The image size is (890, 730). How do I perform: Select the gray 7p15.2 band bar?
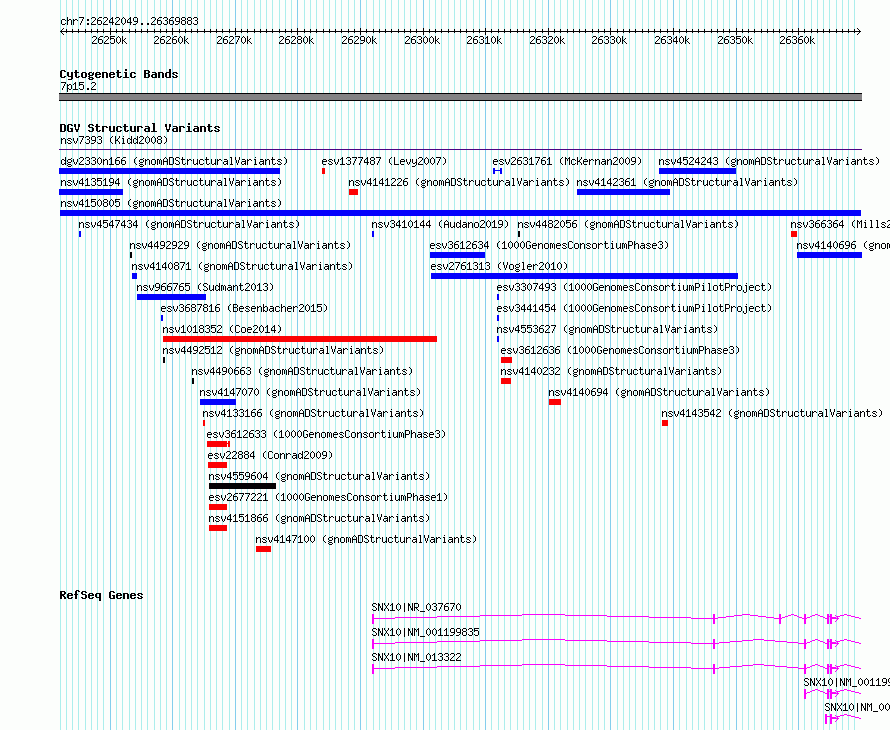pos(460,97)
